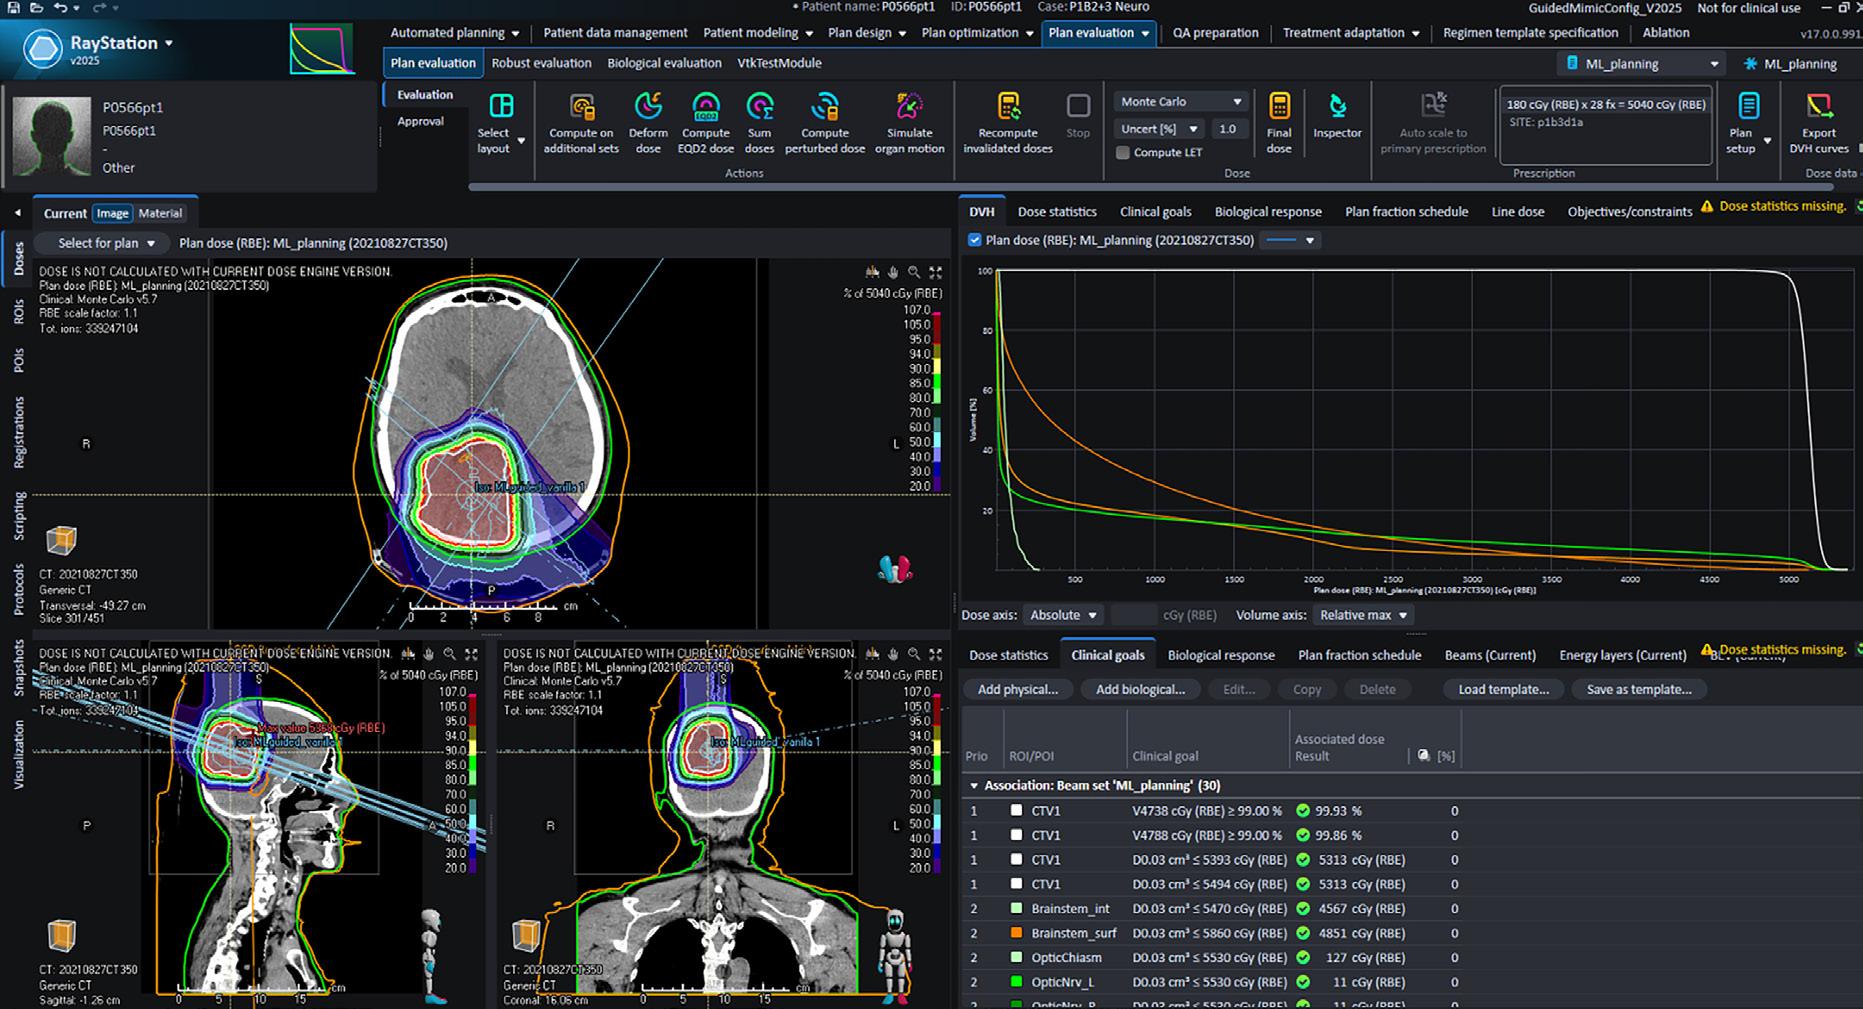This screenshot has width=1863, height=1009.
Task: Toggle the Image view mode button
Action: click(112, 213)
